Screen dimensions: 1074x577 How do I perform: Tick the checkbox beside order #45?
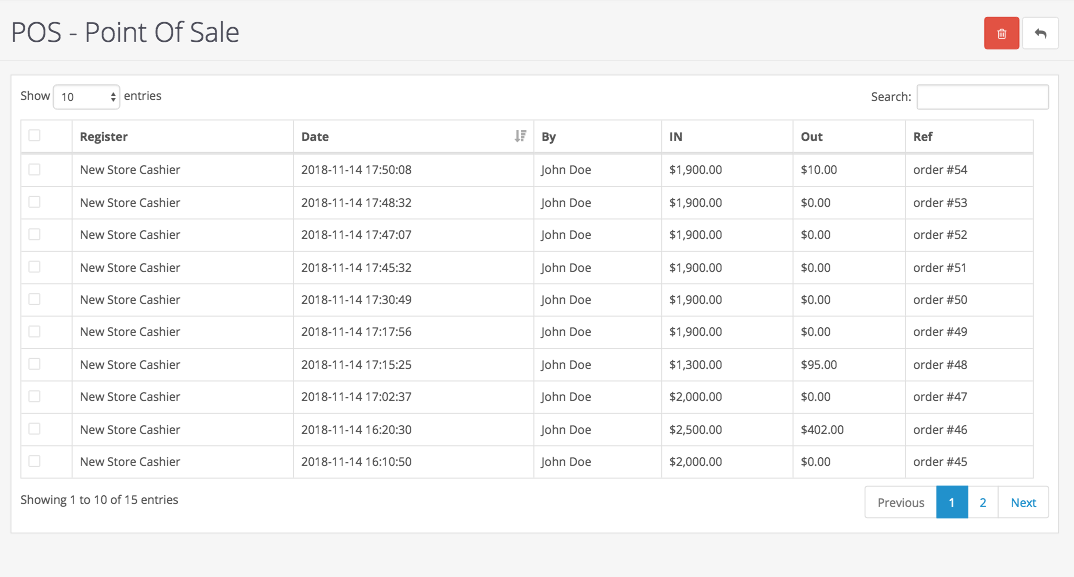point(35,461)
